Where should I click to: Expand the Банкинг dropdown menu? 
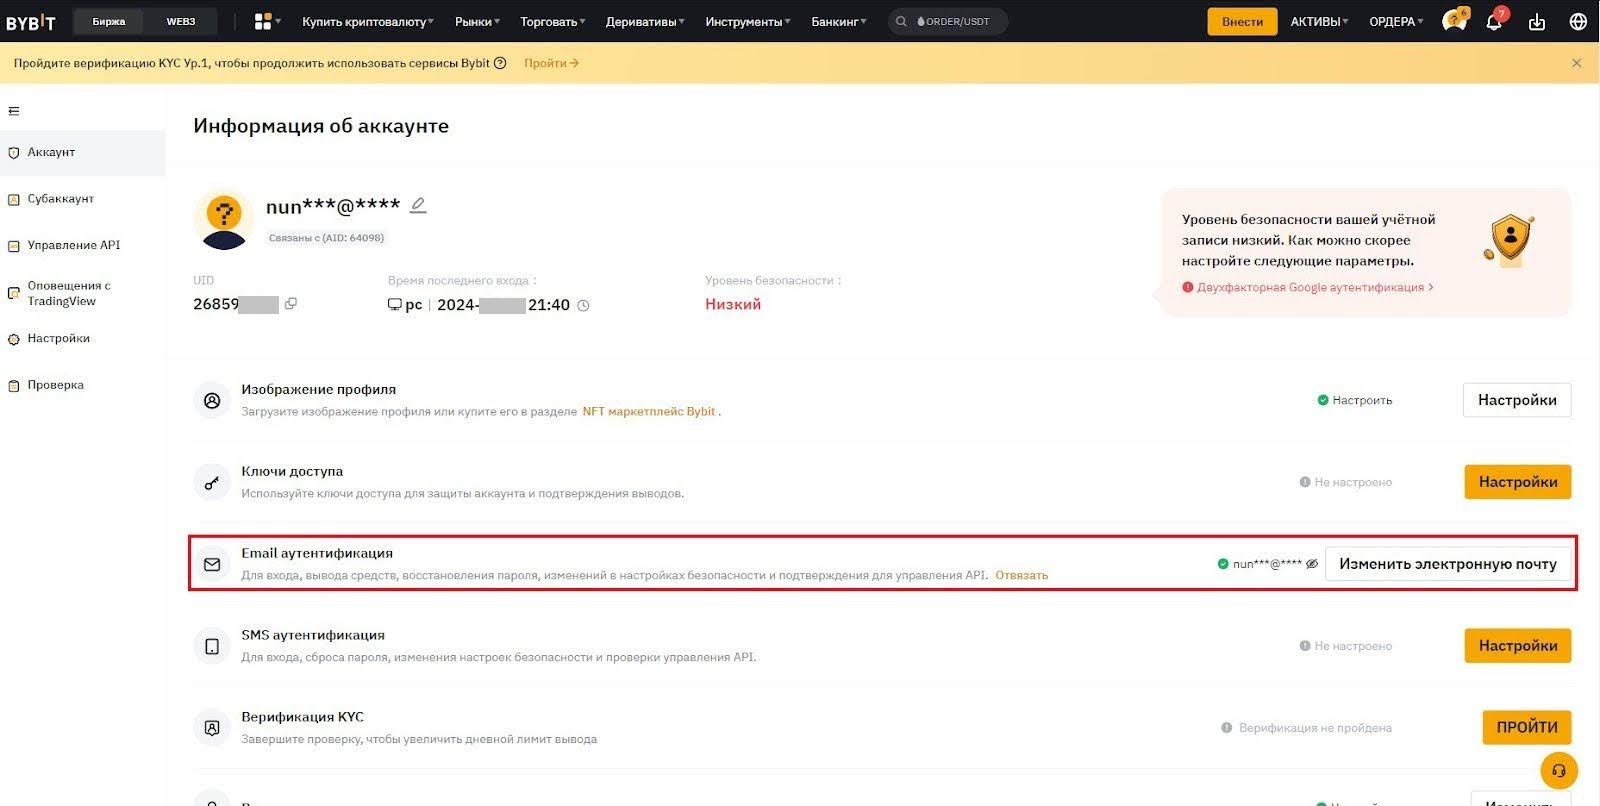click(839, 21)
